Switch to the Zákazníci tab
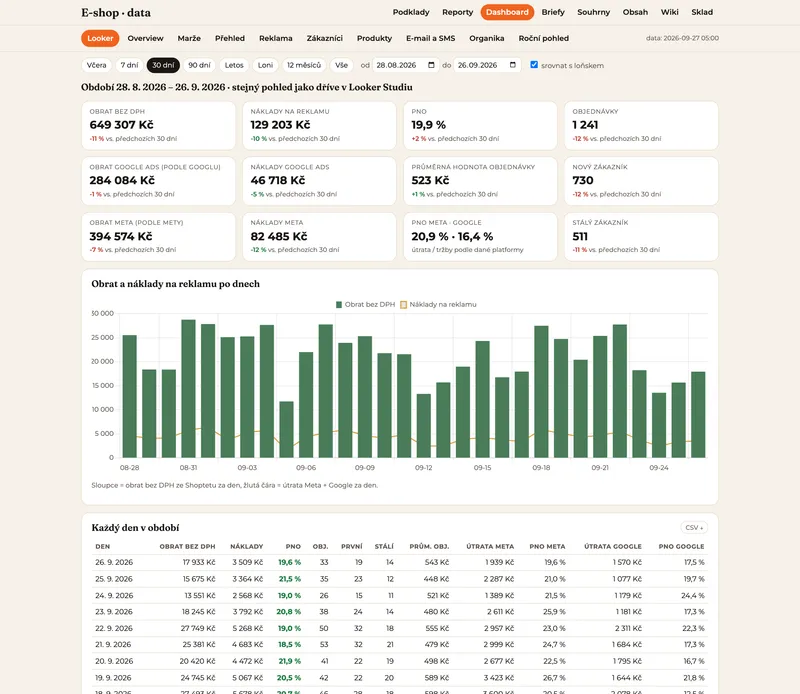The image size is (800, 694). click(324, 38)
